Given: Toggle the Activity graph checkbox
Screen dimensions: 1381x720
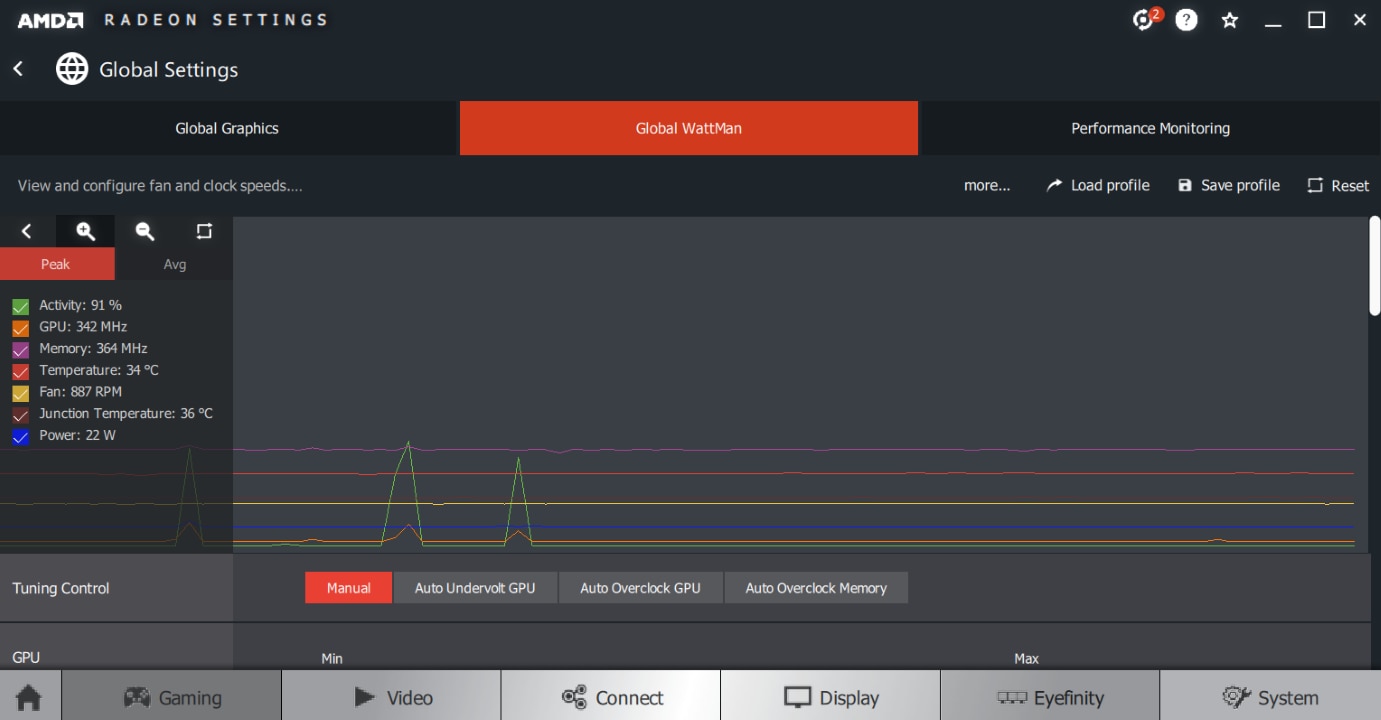Looking at the screenshot, I should [21, 306].
